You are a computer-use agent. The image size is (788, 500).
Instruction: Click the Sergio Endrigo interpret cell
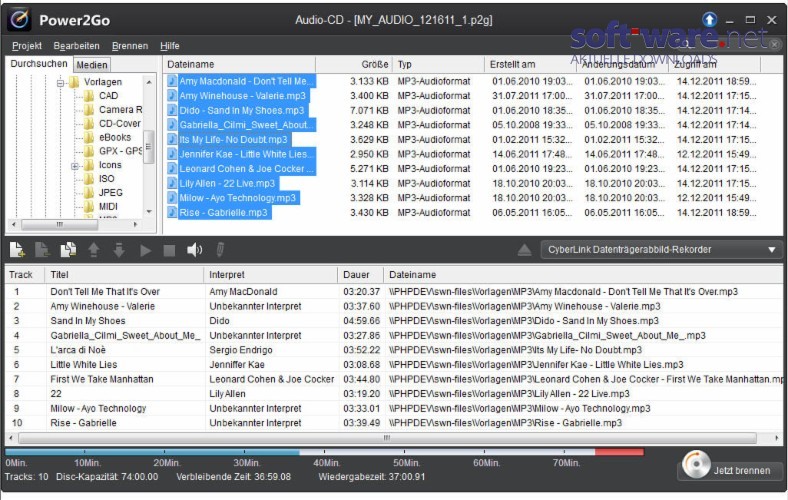click(x=241, y=350)
